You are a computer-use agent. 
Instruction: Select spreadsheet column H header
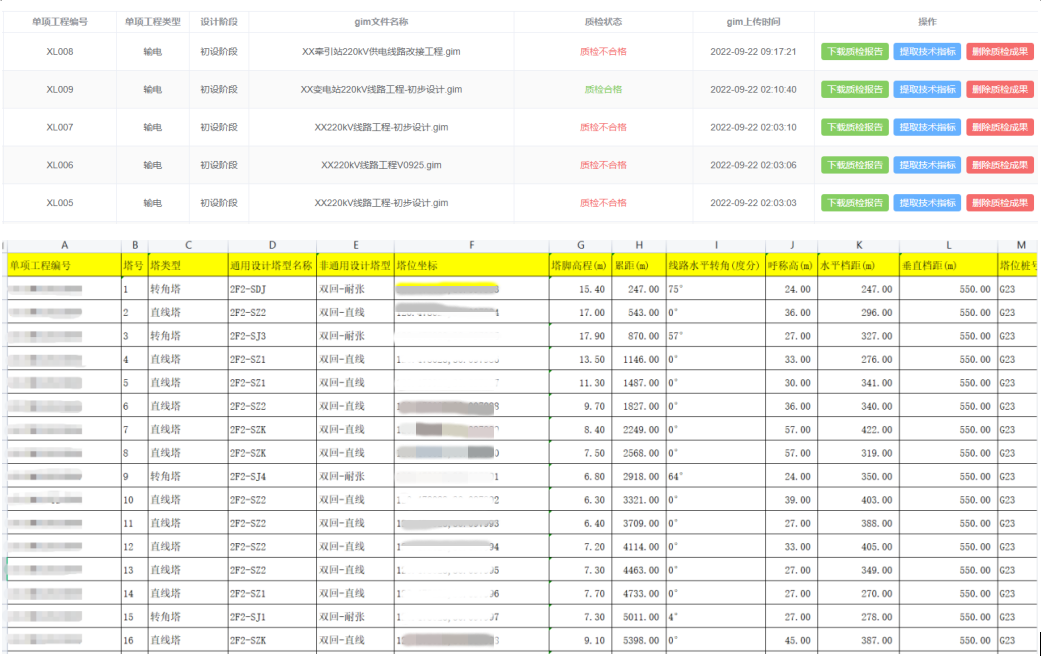639,246
